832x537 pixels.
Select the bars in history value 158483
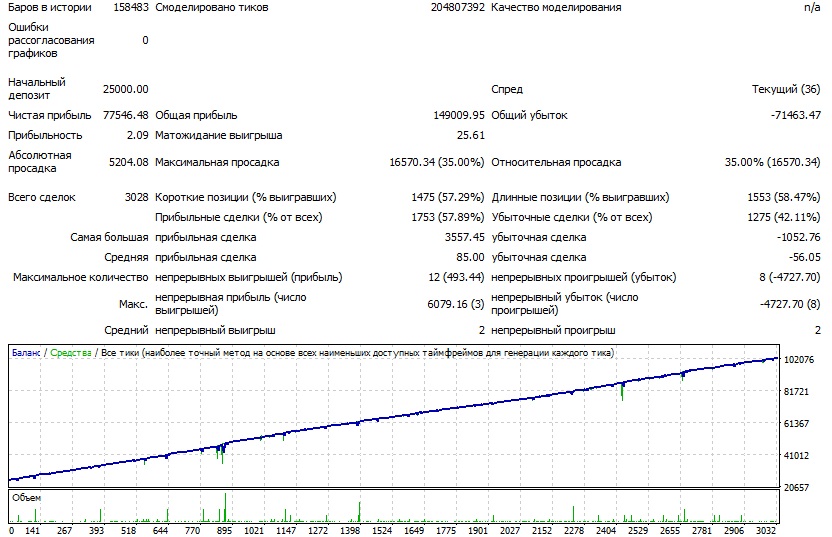(131, 7)
